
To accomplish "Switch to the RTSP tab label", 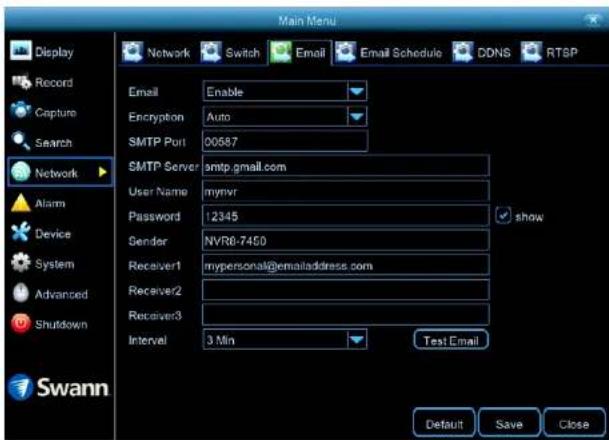I will (x=562, y=53).
